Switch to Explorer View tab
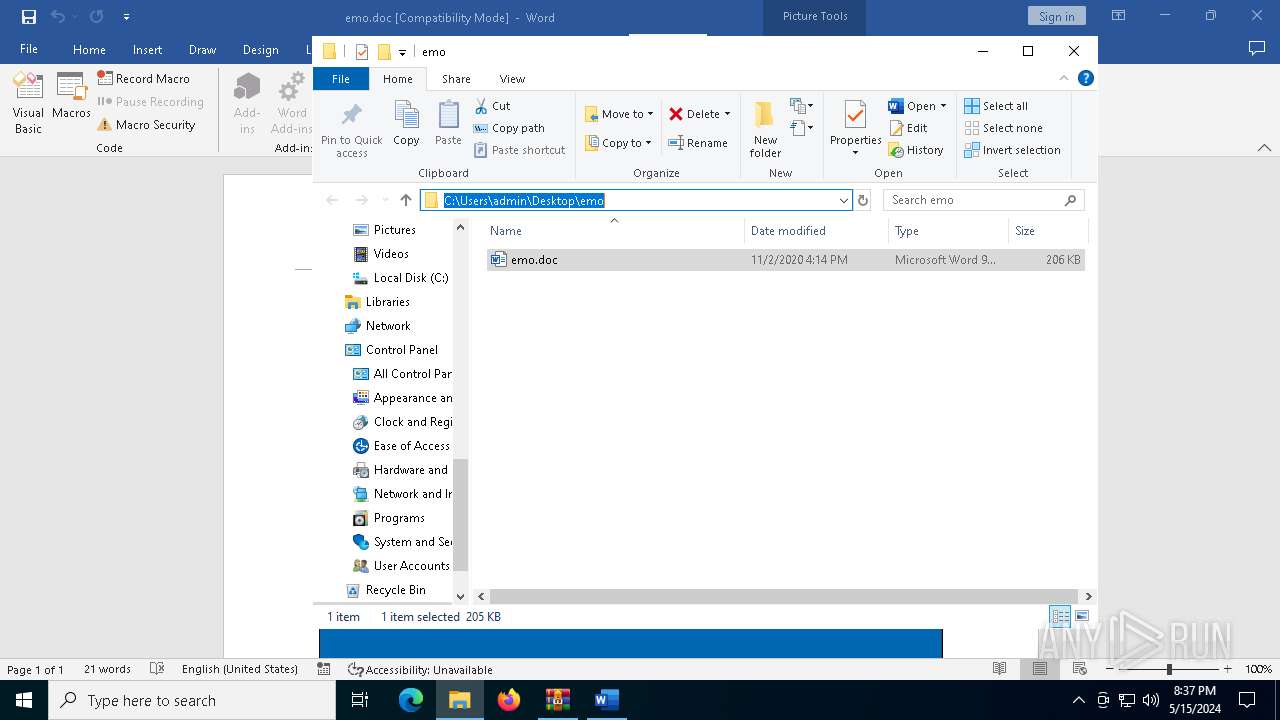The width and height of the screenshot is (1280, 720). (x=512, y=79)
